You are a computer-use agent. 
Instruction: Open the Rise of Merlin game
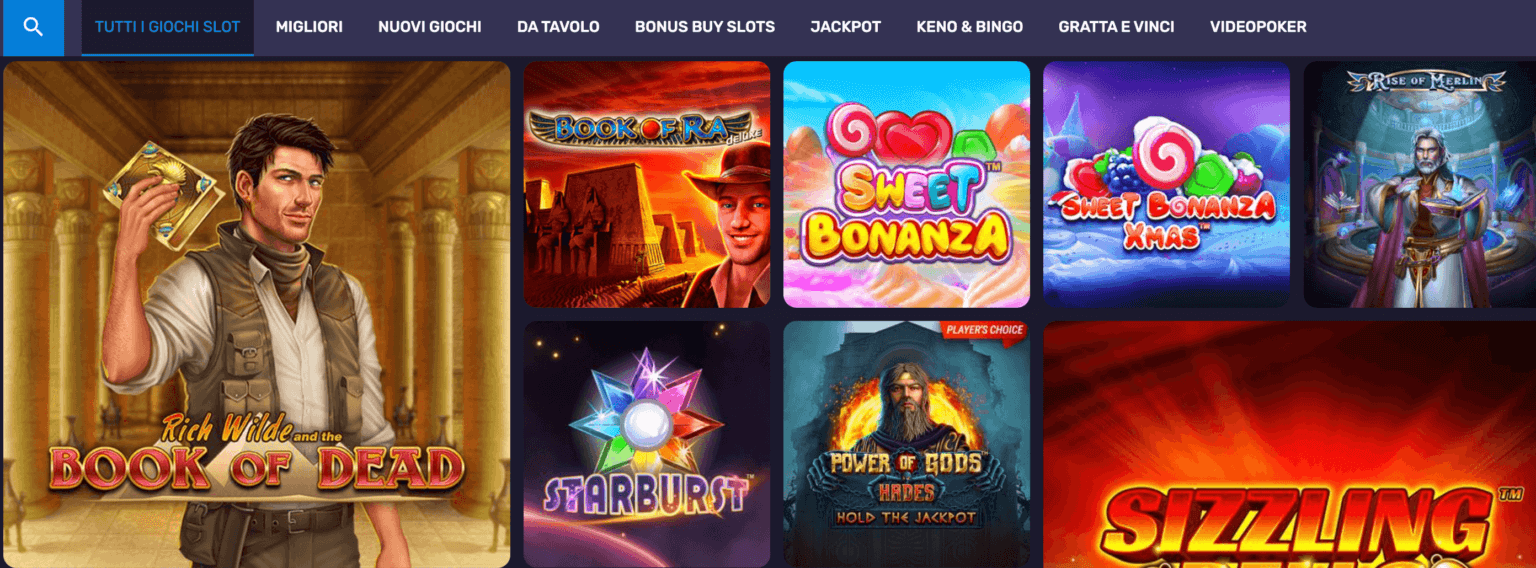[1420, 184]
